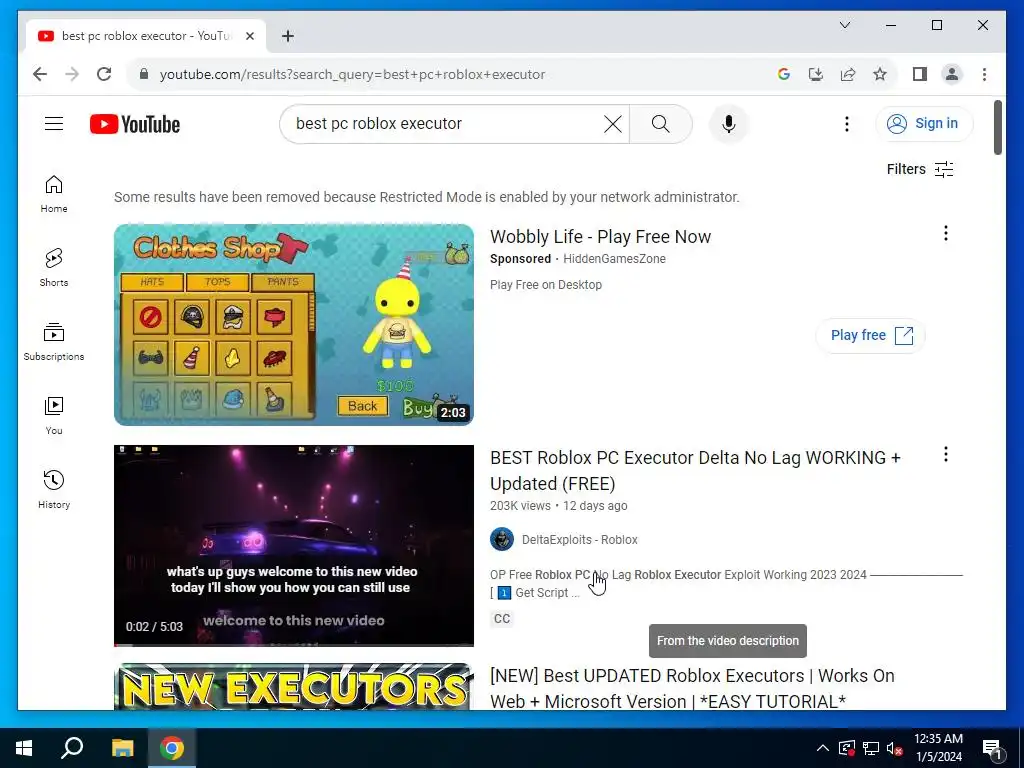Close the YouTube browser tab

coord(249,36)
